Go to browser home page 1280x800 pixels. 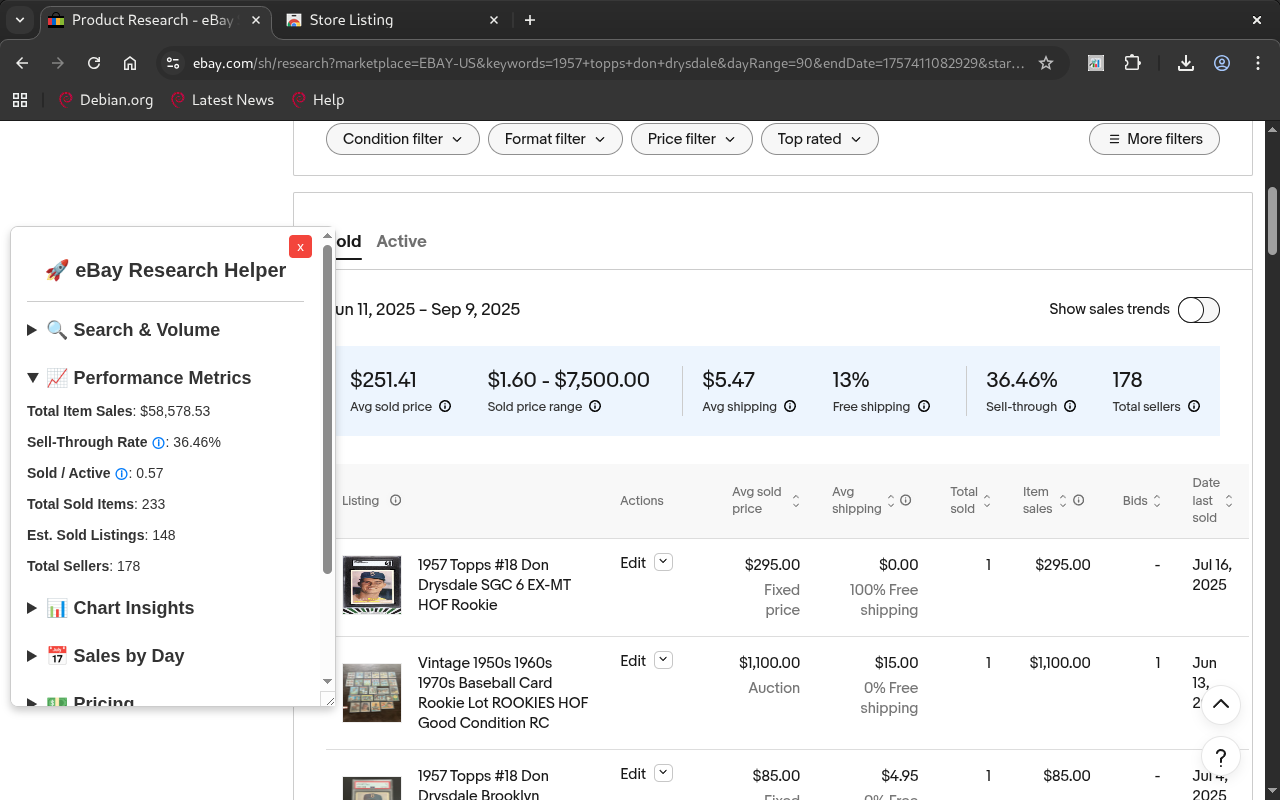coord(130,63)
